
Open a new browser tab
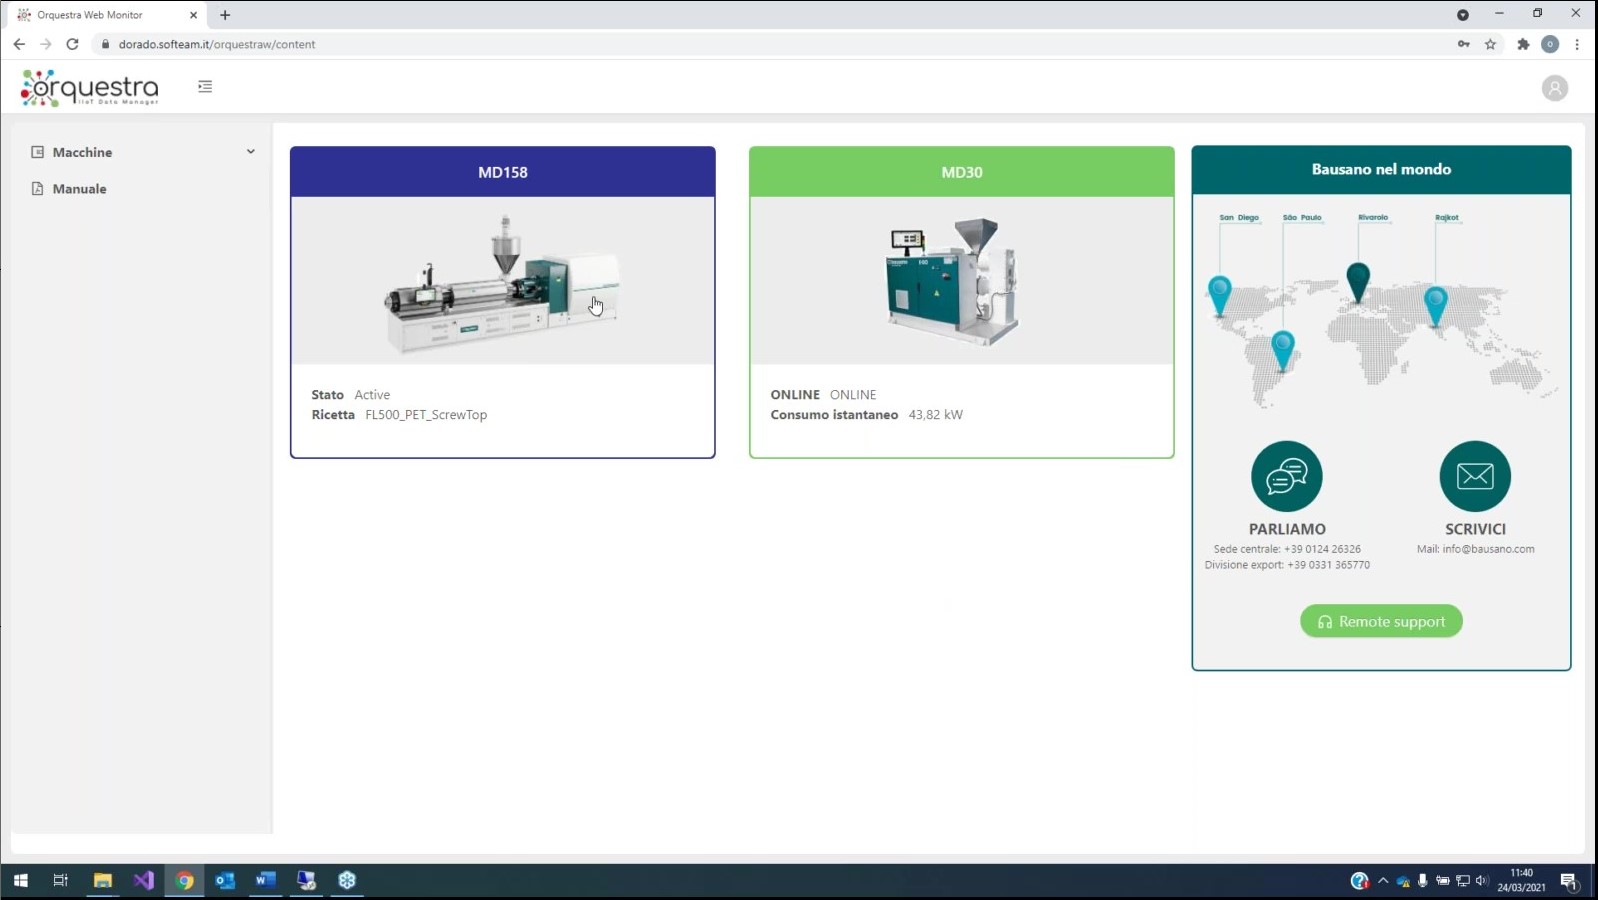225,15
